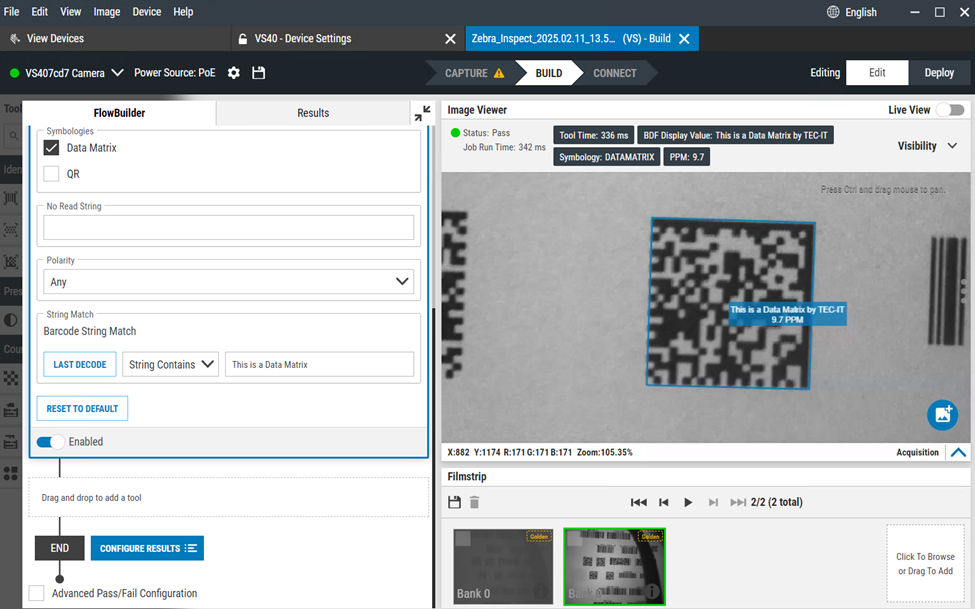
Task: Click the save job floppy icon
Action: 259,73
